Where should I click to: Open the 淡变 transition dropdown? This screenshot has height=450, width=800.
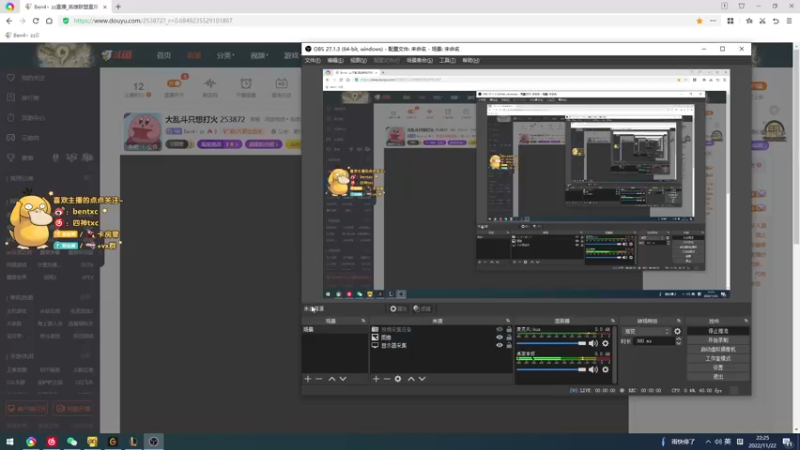(x=646, y=331)
